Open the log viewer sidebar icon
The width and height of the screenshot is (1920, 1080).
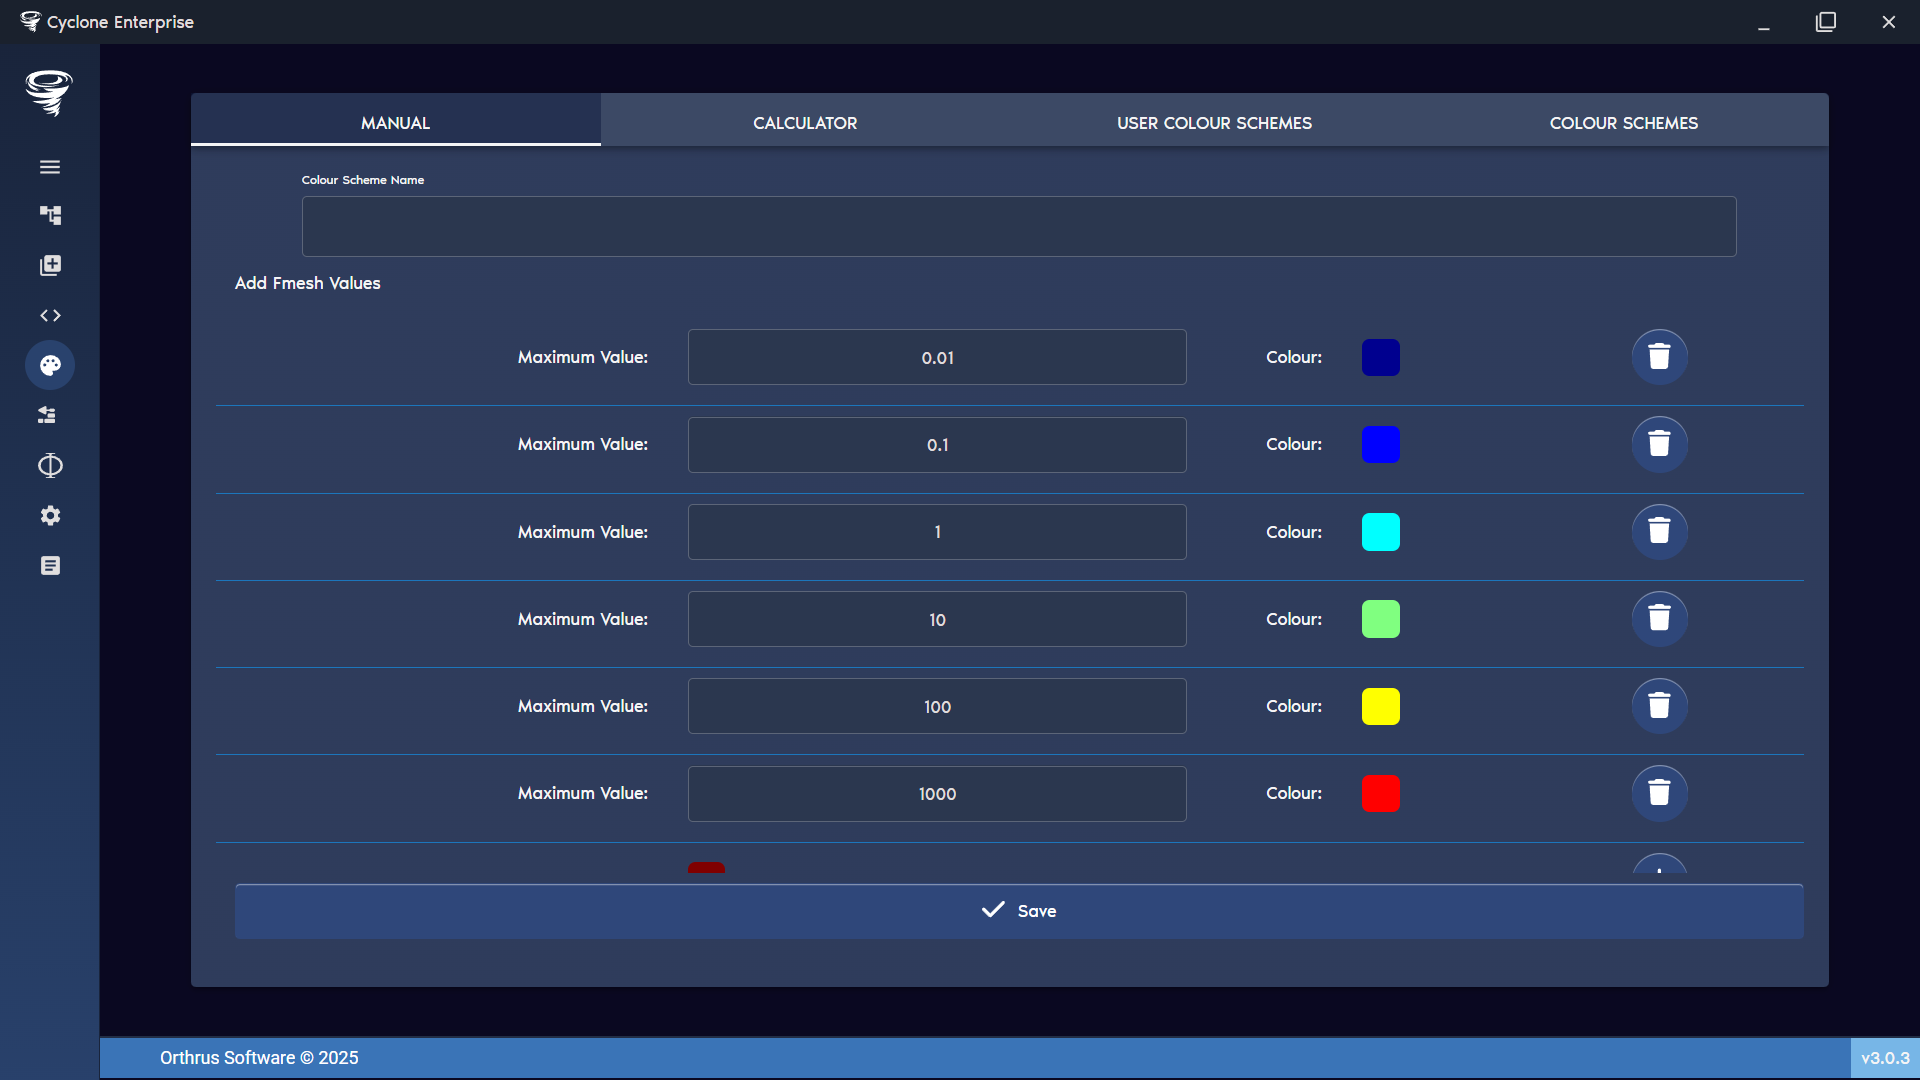click(50, 565)
